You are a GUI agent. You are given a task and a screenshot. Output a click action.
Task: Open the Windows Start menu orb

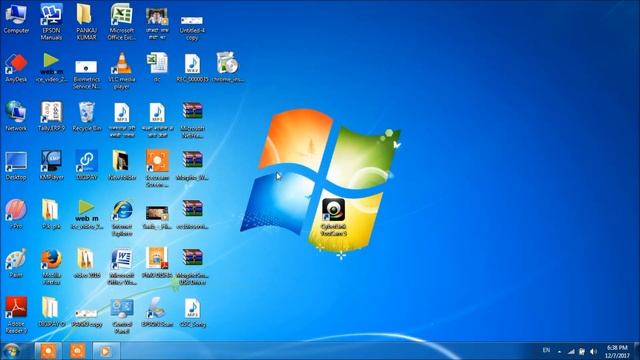tap(11, 351)
